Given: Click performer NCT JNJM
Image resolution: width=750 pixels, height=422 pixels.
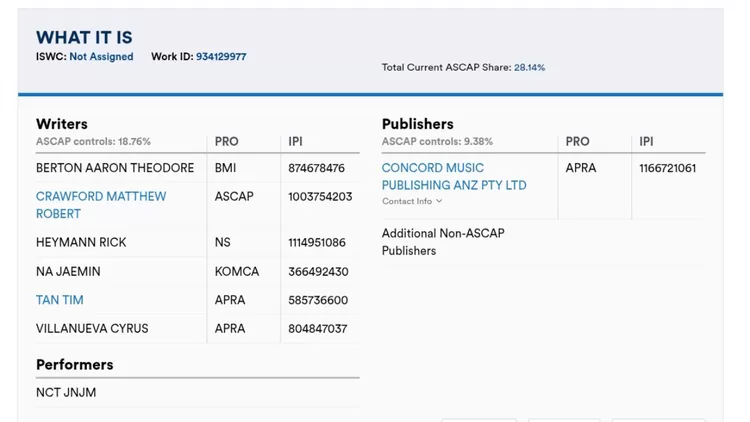Looking at the screenshot, I should tap(66, 393).
